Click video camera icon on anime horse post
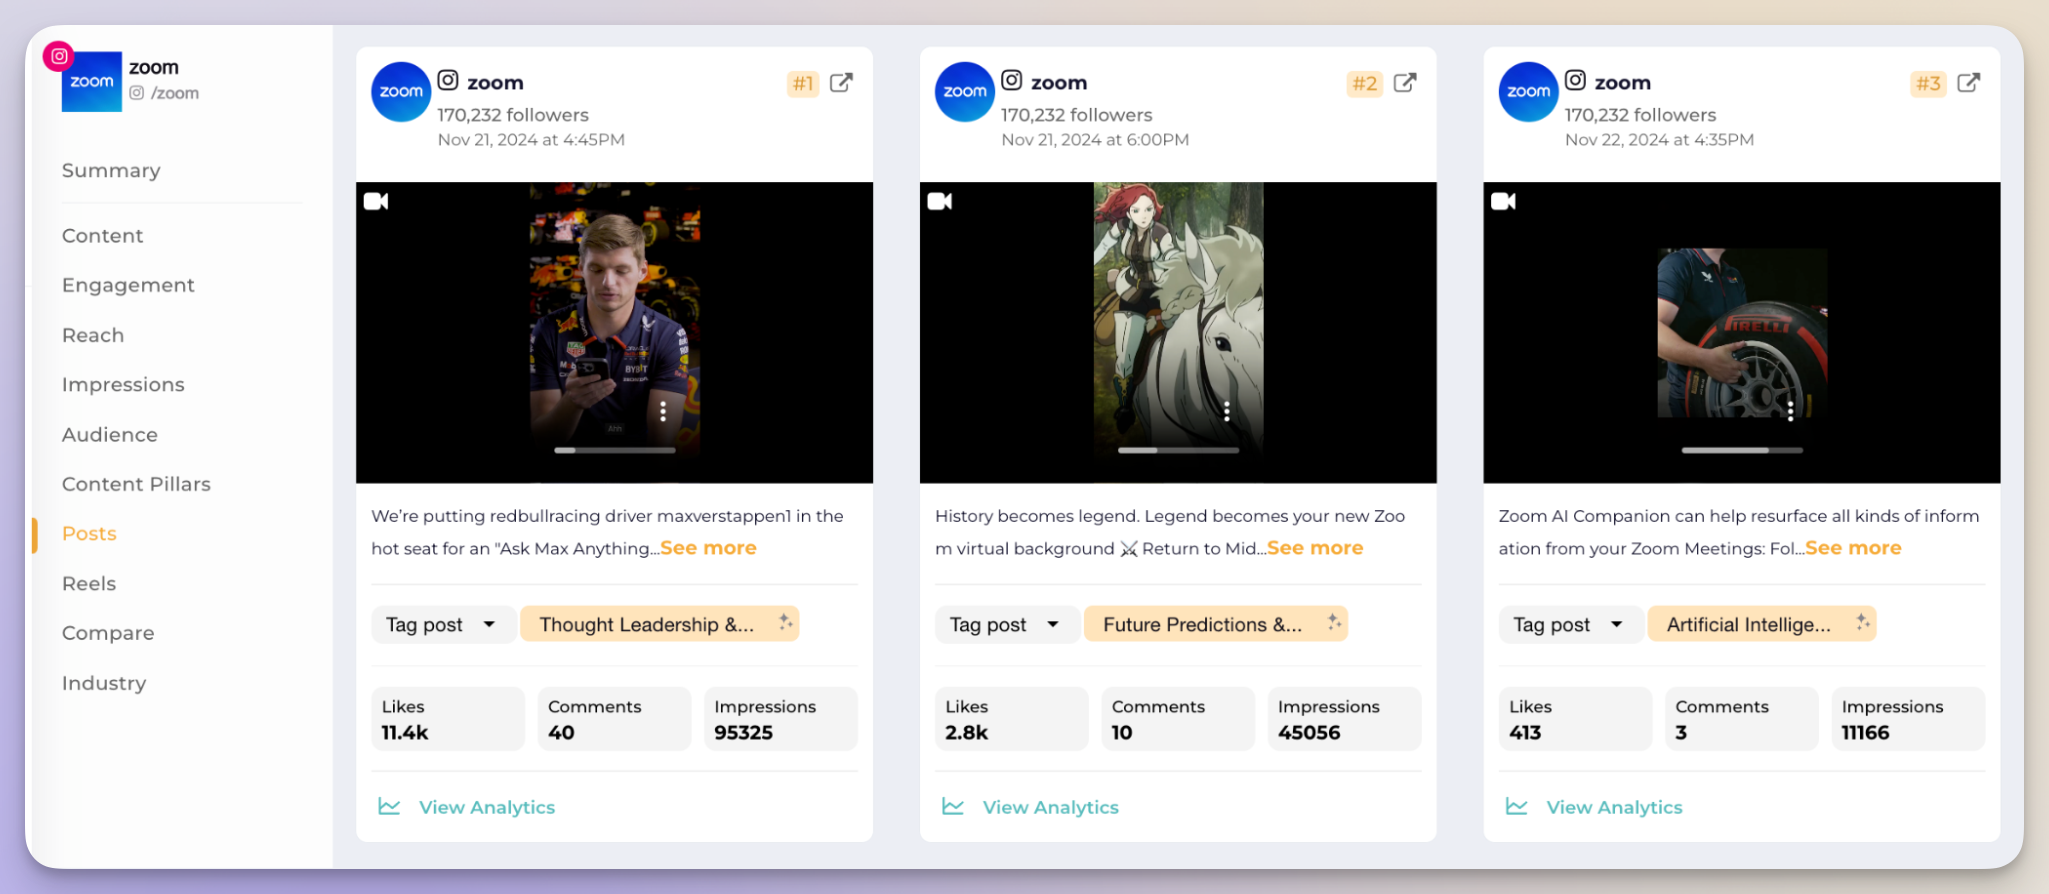This screenshot has height=894, width=2049. (940, 201)
